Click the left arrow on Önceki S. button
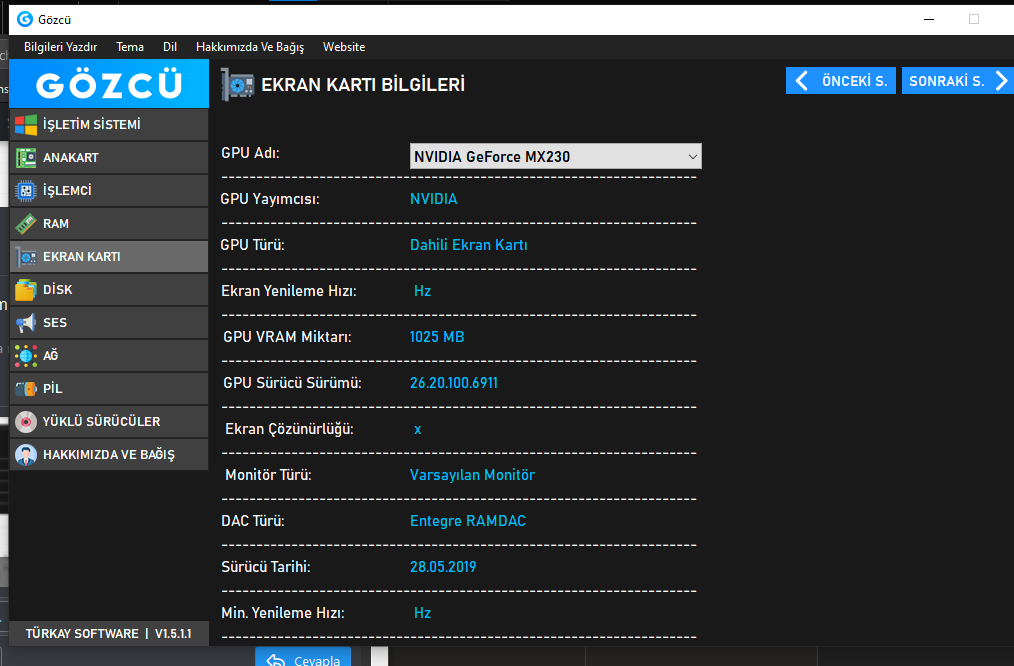Viewport: 1014px width, 666px height. (x=802, y=81)
